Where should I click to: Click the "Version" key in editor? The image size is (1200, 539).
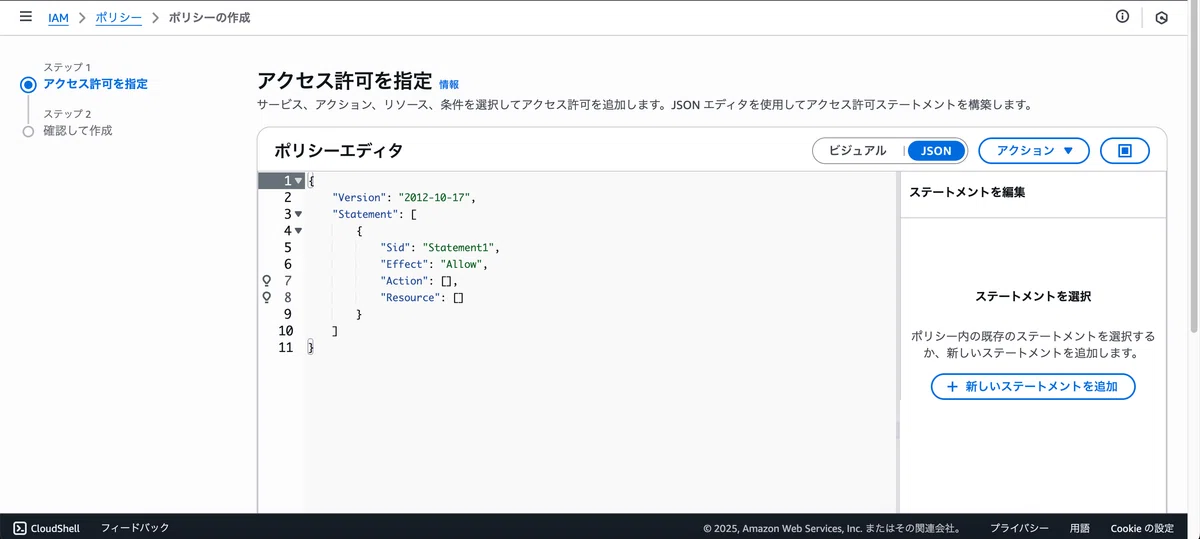coord(359,198)
